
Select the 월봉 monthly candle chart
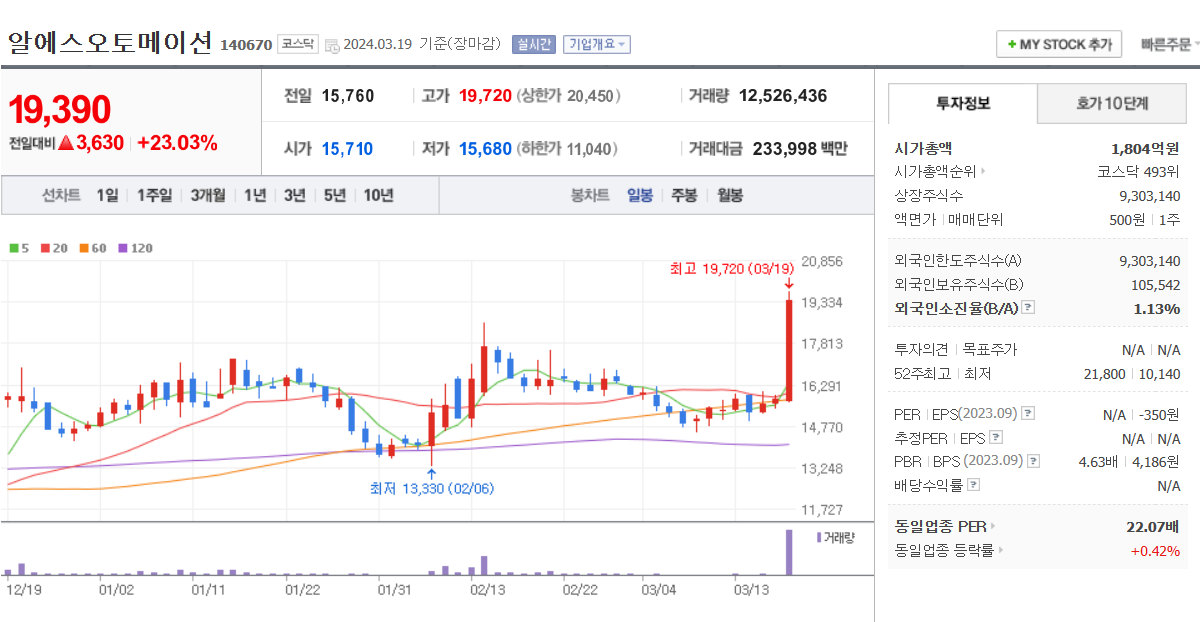click(x=730, y=195)
